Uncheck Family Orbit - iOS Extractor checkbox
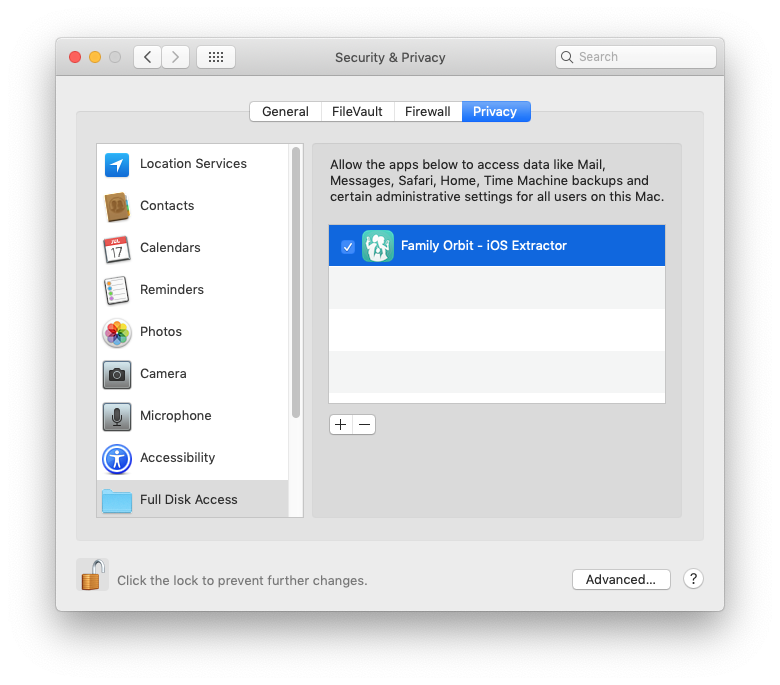This screenshot has height=685, width=780. [348, 246]
